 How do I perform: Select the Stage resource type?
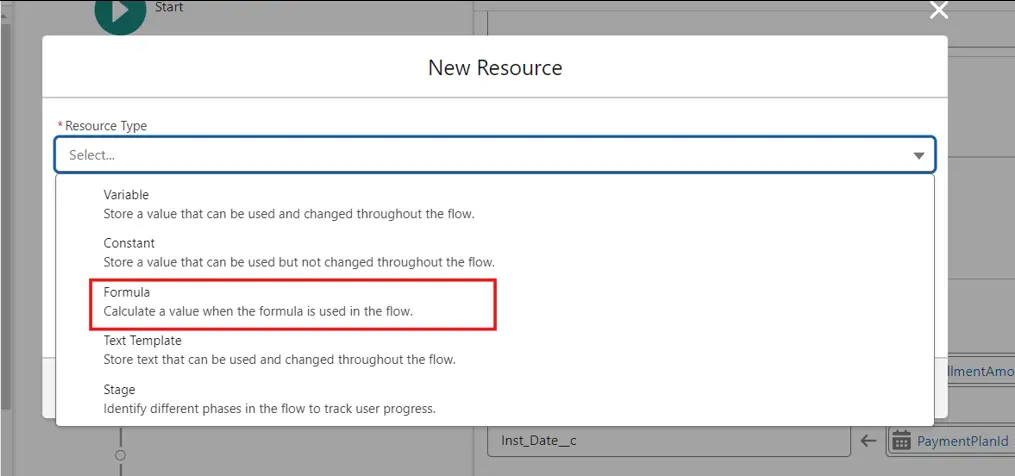pyautogui.click(x=119, y=389)
